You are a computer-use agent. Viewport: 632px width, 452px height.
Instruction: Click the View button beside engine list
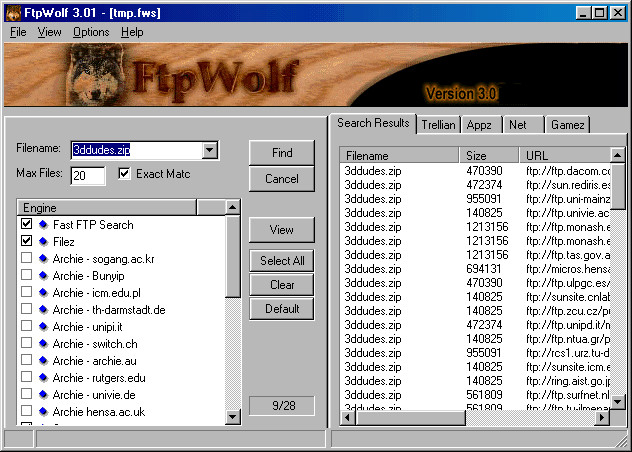tap(282, 230)
